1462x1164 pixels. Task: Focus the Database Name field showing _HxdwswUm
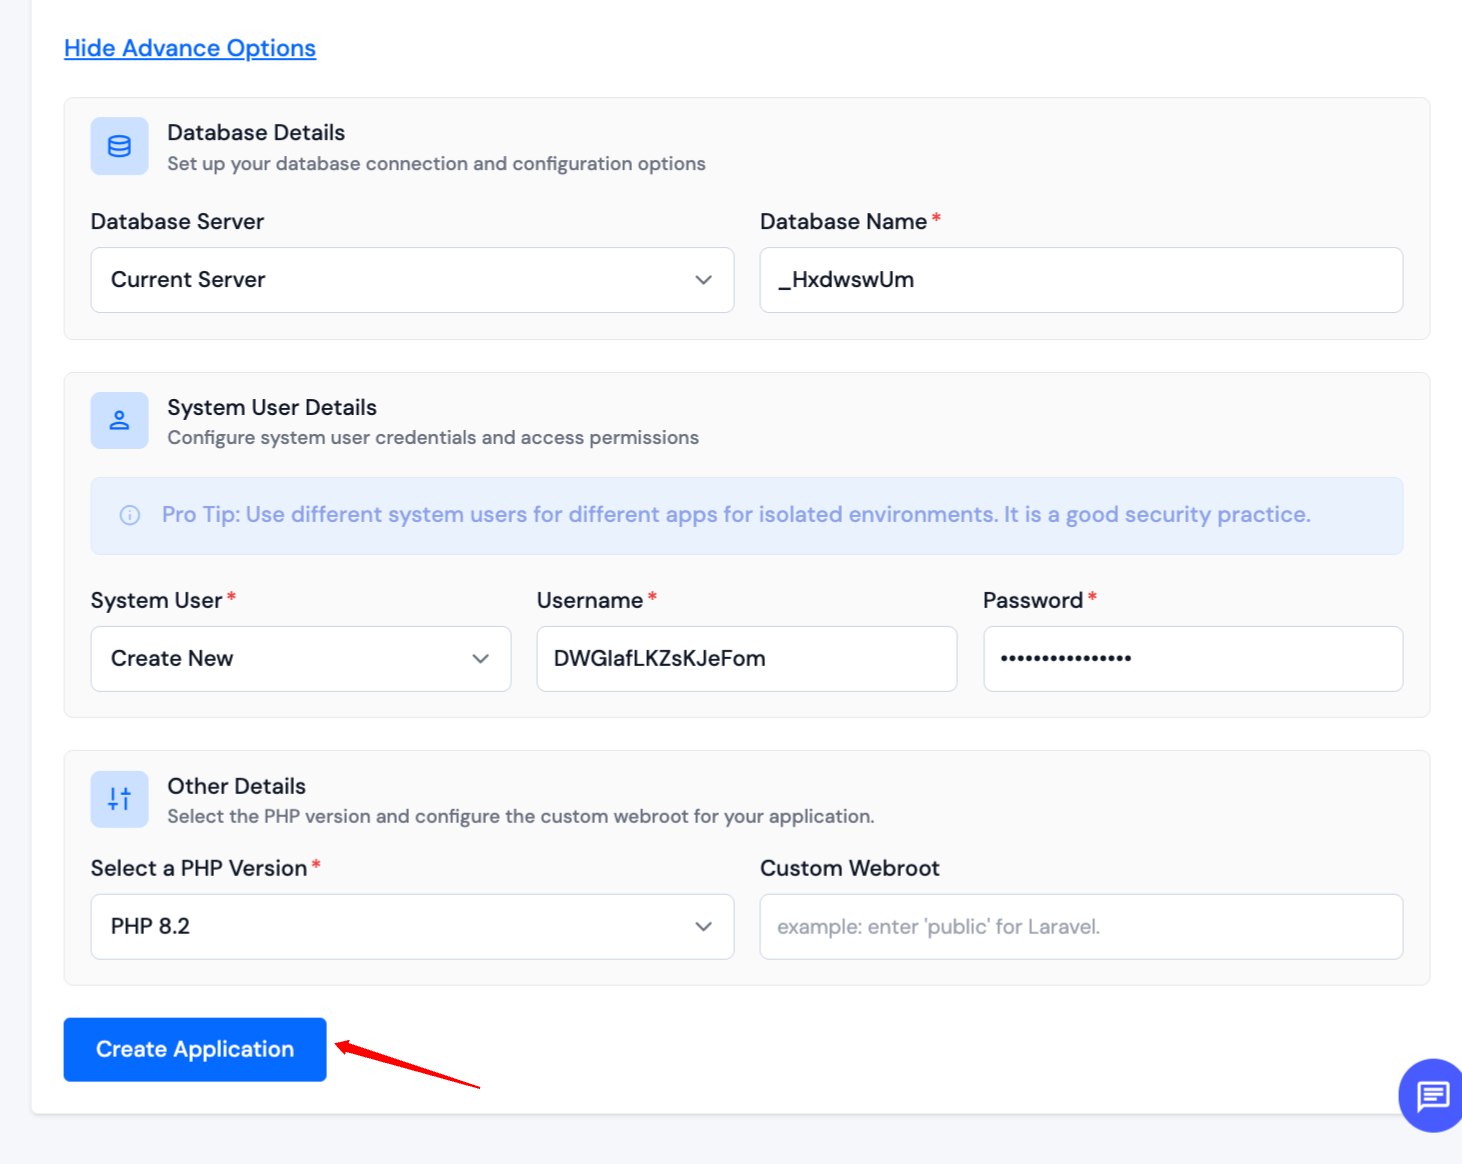[1081, 280]
